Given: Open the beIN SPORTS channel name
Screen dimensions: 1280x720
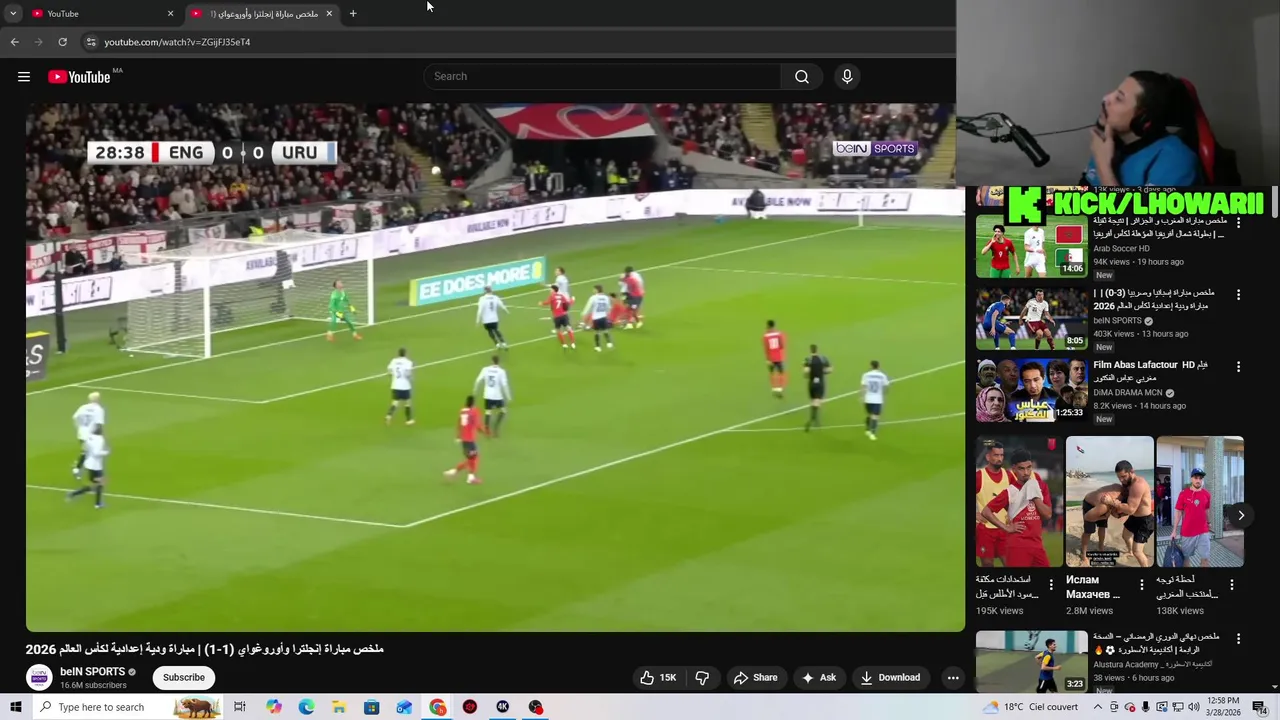Looking at the screenshot, I should tap(92, 672).
